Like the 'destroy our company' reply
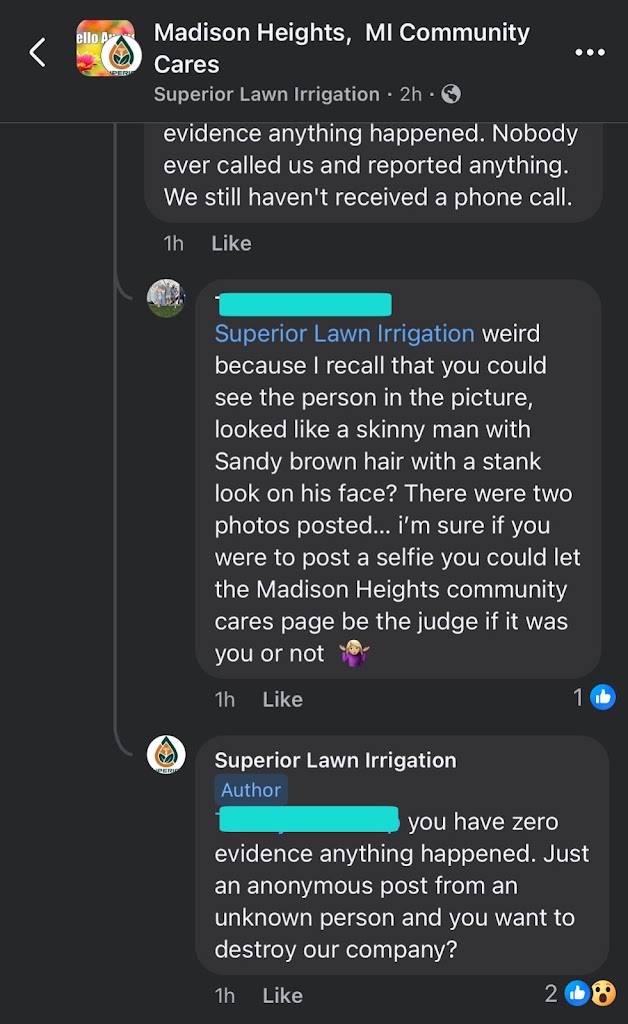The height and width of the screenshot is (1024, 628). [x=282, y=995]
